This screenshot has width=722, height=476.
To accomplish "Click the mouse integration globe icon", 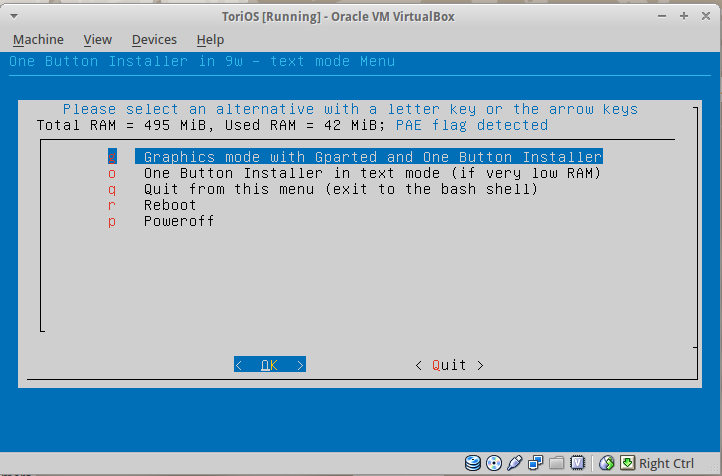I will click(x=606, y=463).
